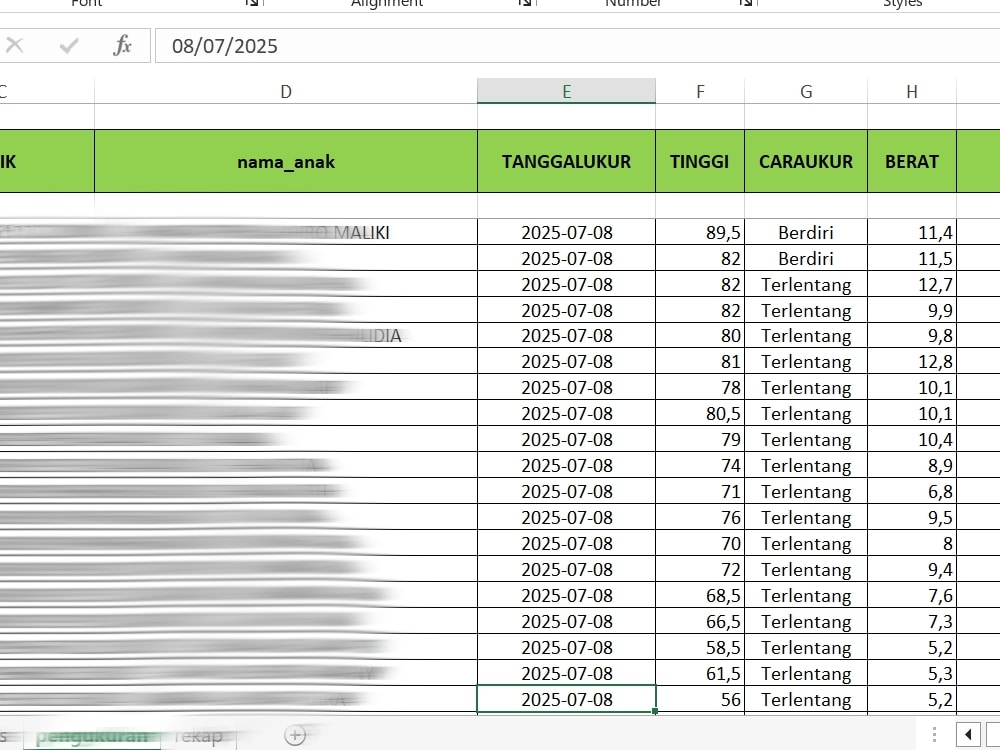Select height cell with value 56

[x=700, y=700]
